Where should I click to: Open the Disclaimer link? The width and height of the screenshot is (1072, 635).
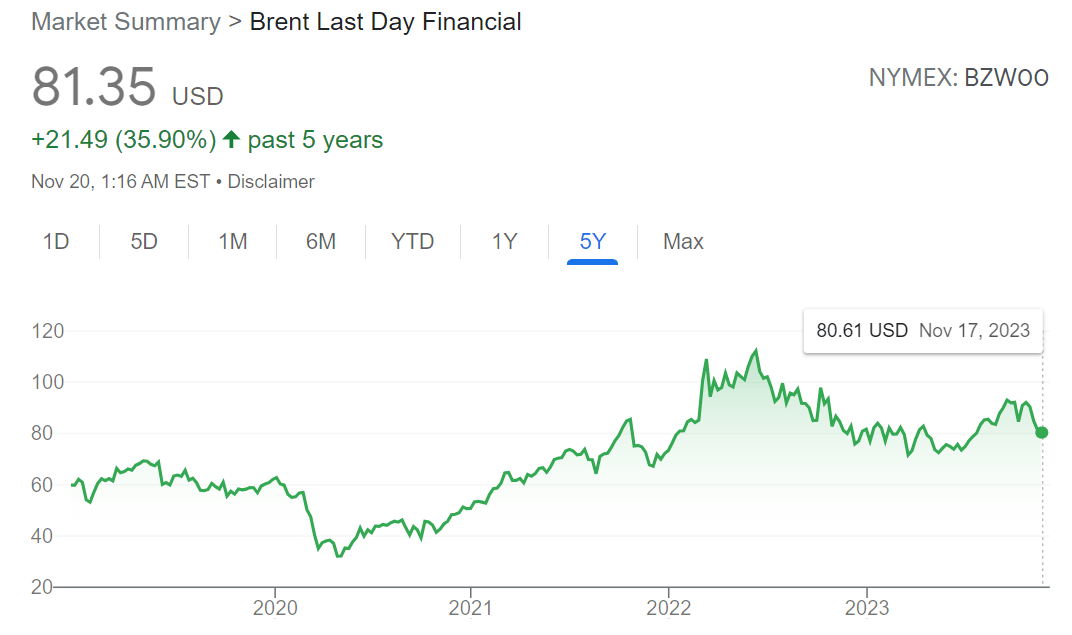[271, 182]
